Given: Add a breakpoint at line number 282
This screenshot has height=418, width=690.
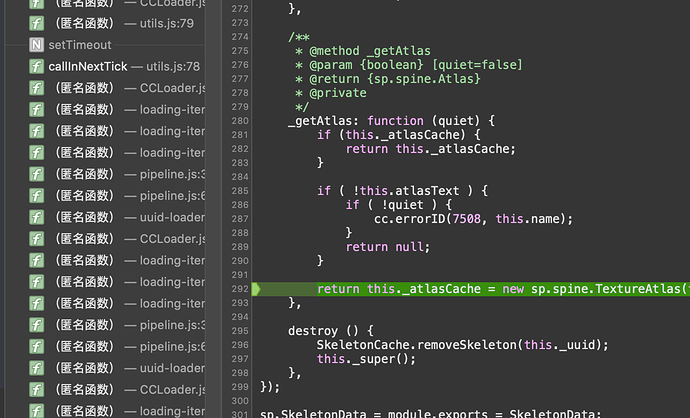Looking at the screenshot, I should pyautogui.click(x=240, y=149).
